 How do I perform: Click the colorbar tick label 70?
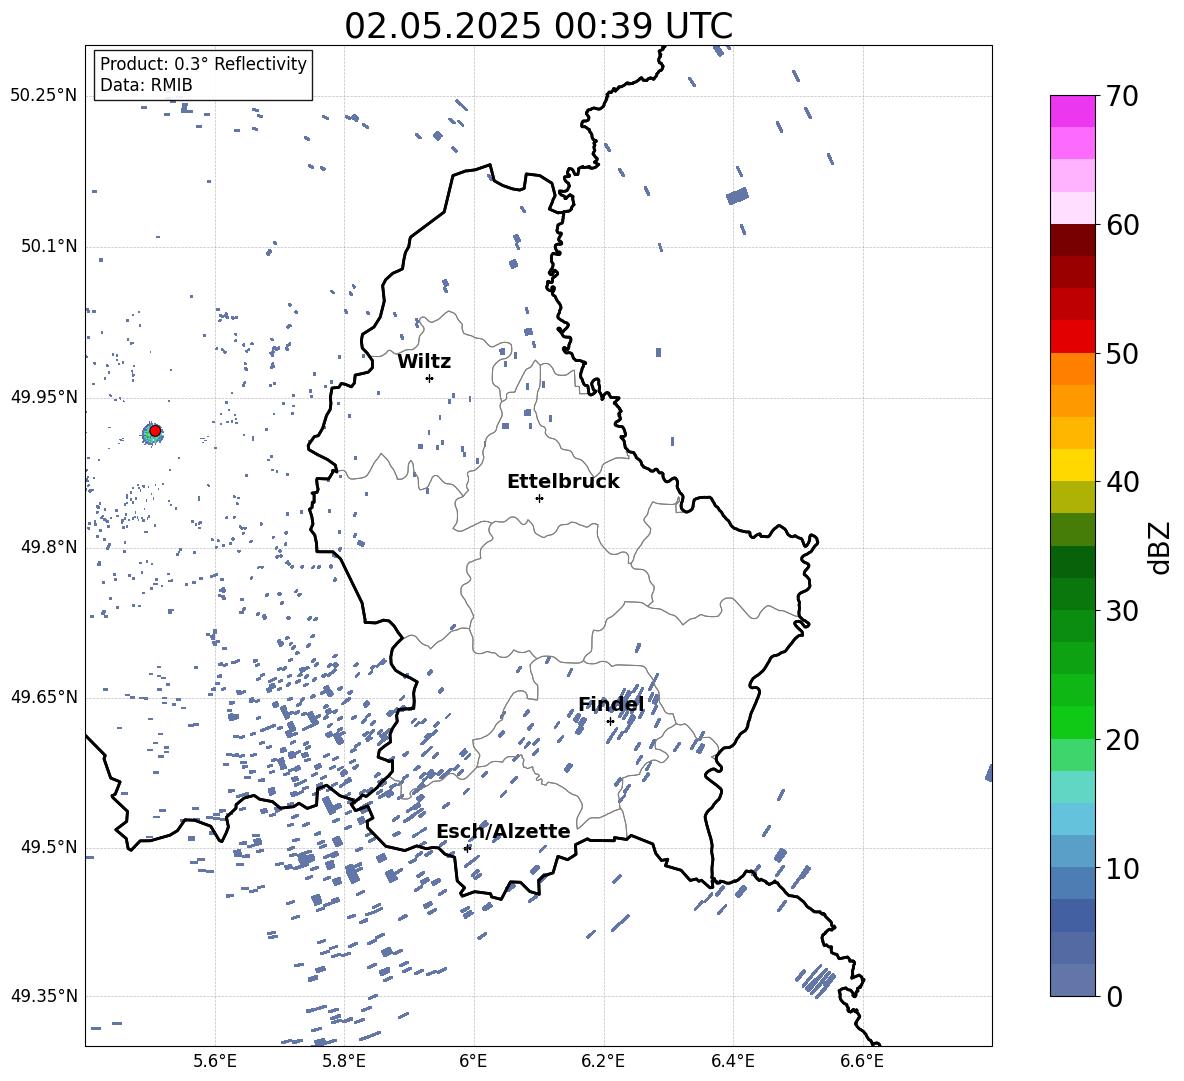1122,97
